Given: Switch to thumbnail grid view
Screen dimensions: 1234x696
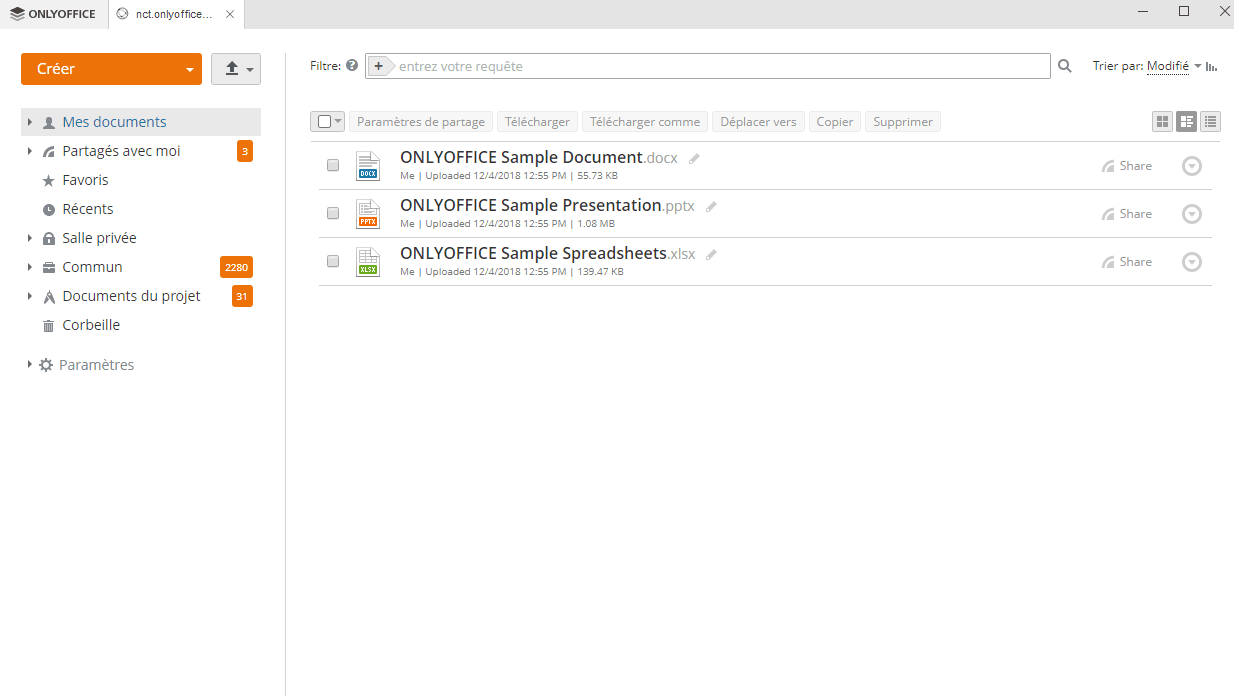Looking at the screenshot, I should point(1162,122).
